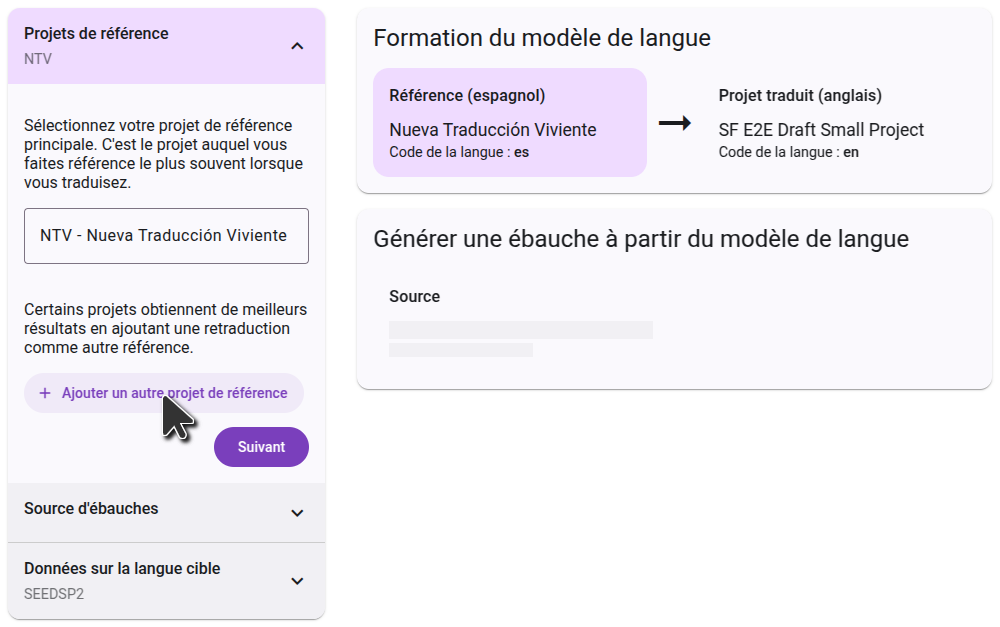The image size is (1000, 627).
Task: Click the SEEDSP2 subtitle text
Action: coord(54,593)
